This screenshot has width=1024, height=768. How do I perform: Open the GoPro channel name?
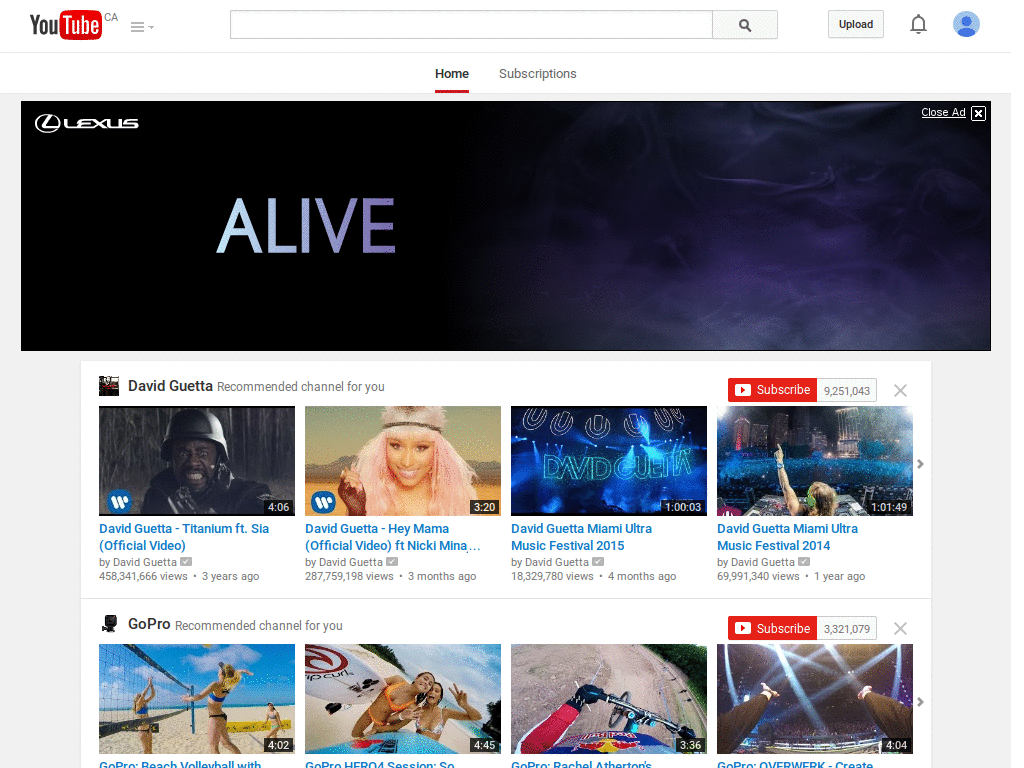point(149,624)
